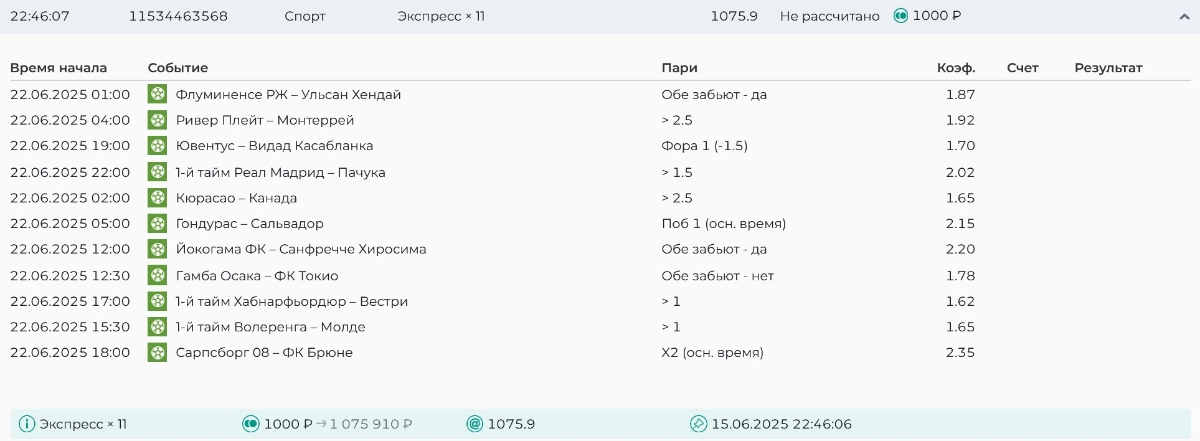The height and width of the screenshot is (441, 1200).
Task: Click the soccer icon beside Флуминенсе РЖ – Ульсан Хендай
Action: 157,94
